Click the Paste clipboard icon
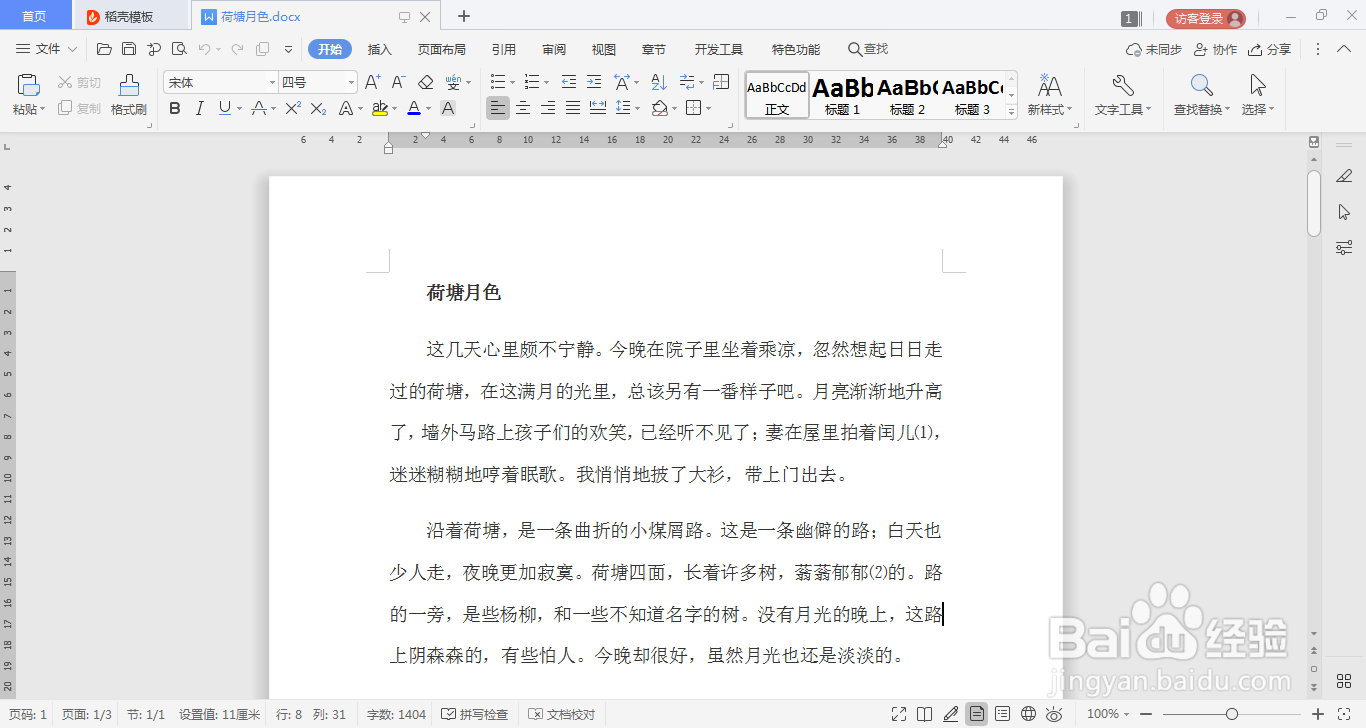This screenshot has width=1366, height=728. [29, 85]
